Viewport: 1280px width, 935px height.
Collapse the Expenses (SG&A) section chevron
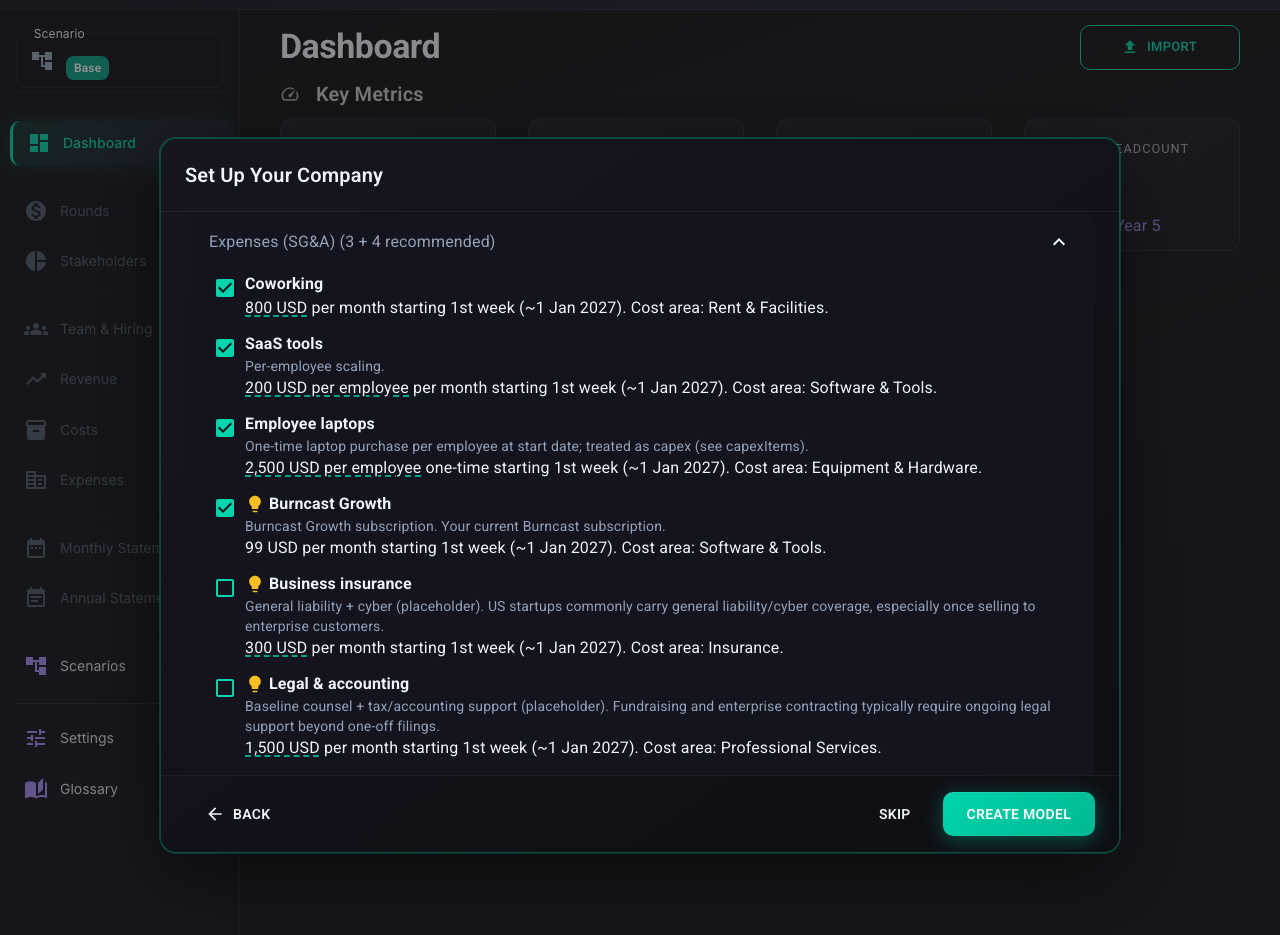tap(1059, 242)
